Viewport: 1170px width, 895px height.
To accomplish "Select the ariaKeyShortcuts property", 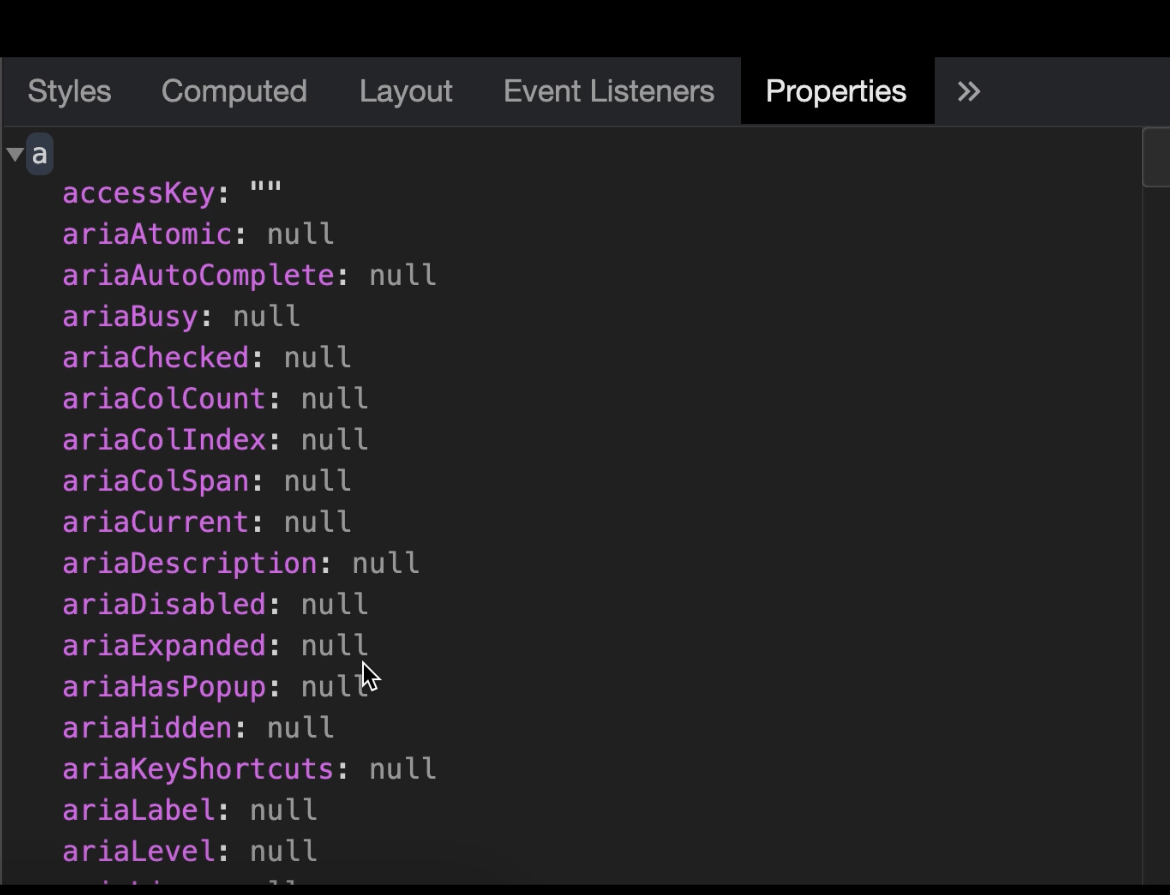I will click(x=198, y=769).
